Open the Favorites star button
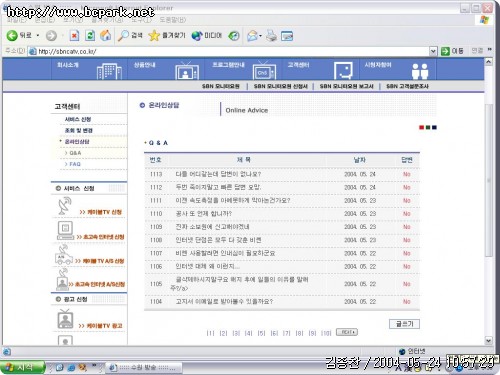 [x=167, y=35]
